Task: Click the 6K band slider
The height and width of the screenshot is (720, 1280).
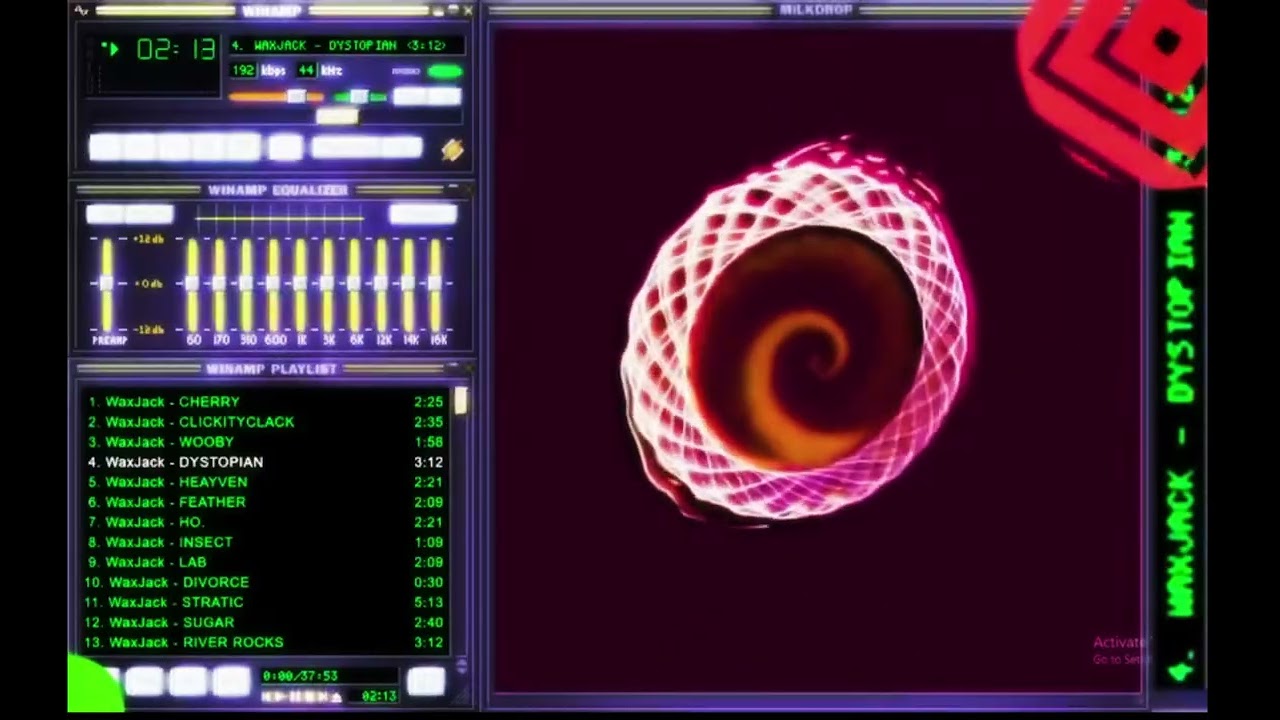Action: coord(355,284)
